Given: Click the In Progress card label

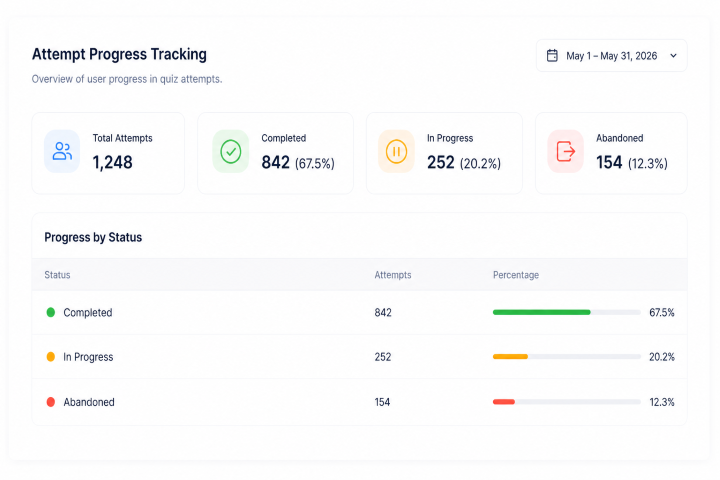Looking at the screenshot, I should [450, 138].
